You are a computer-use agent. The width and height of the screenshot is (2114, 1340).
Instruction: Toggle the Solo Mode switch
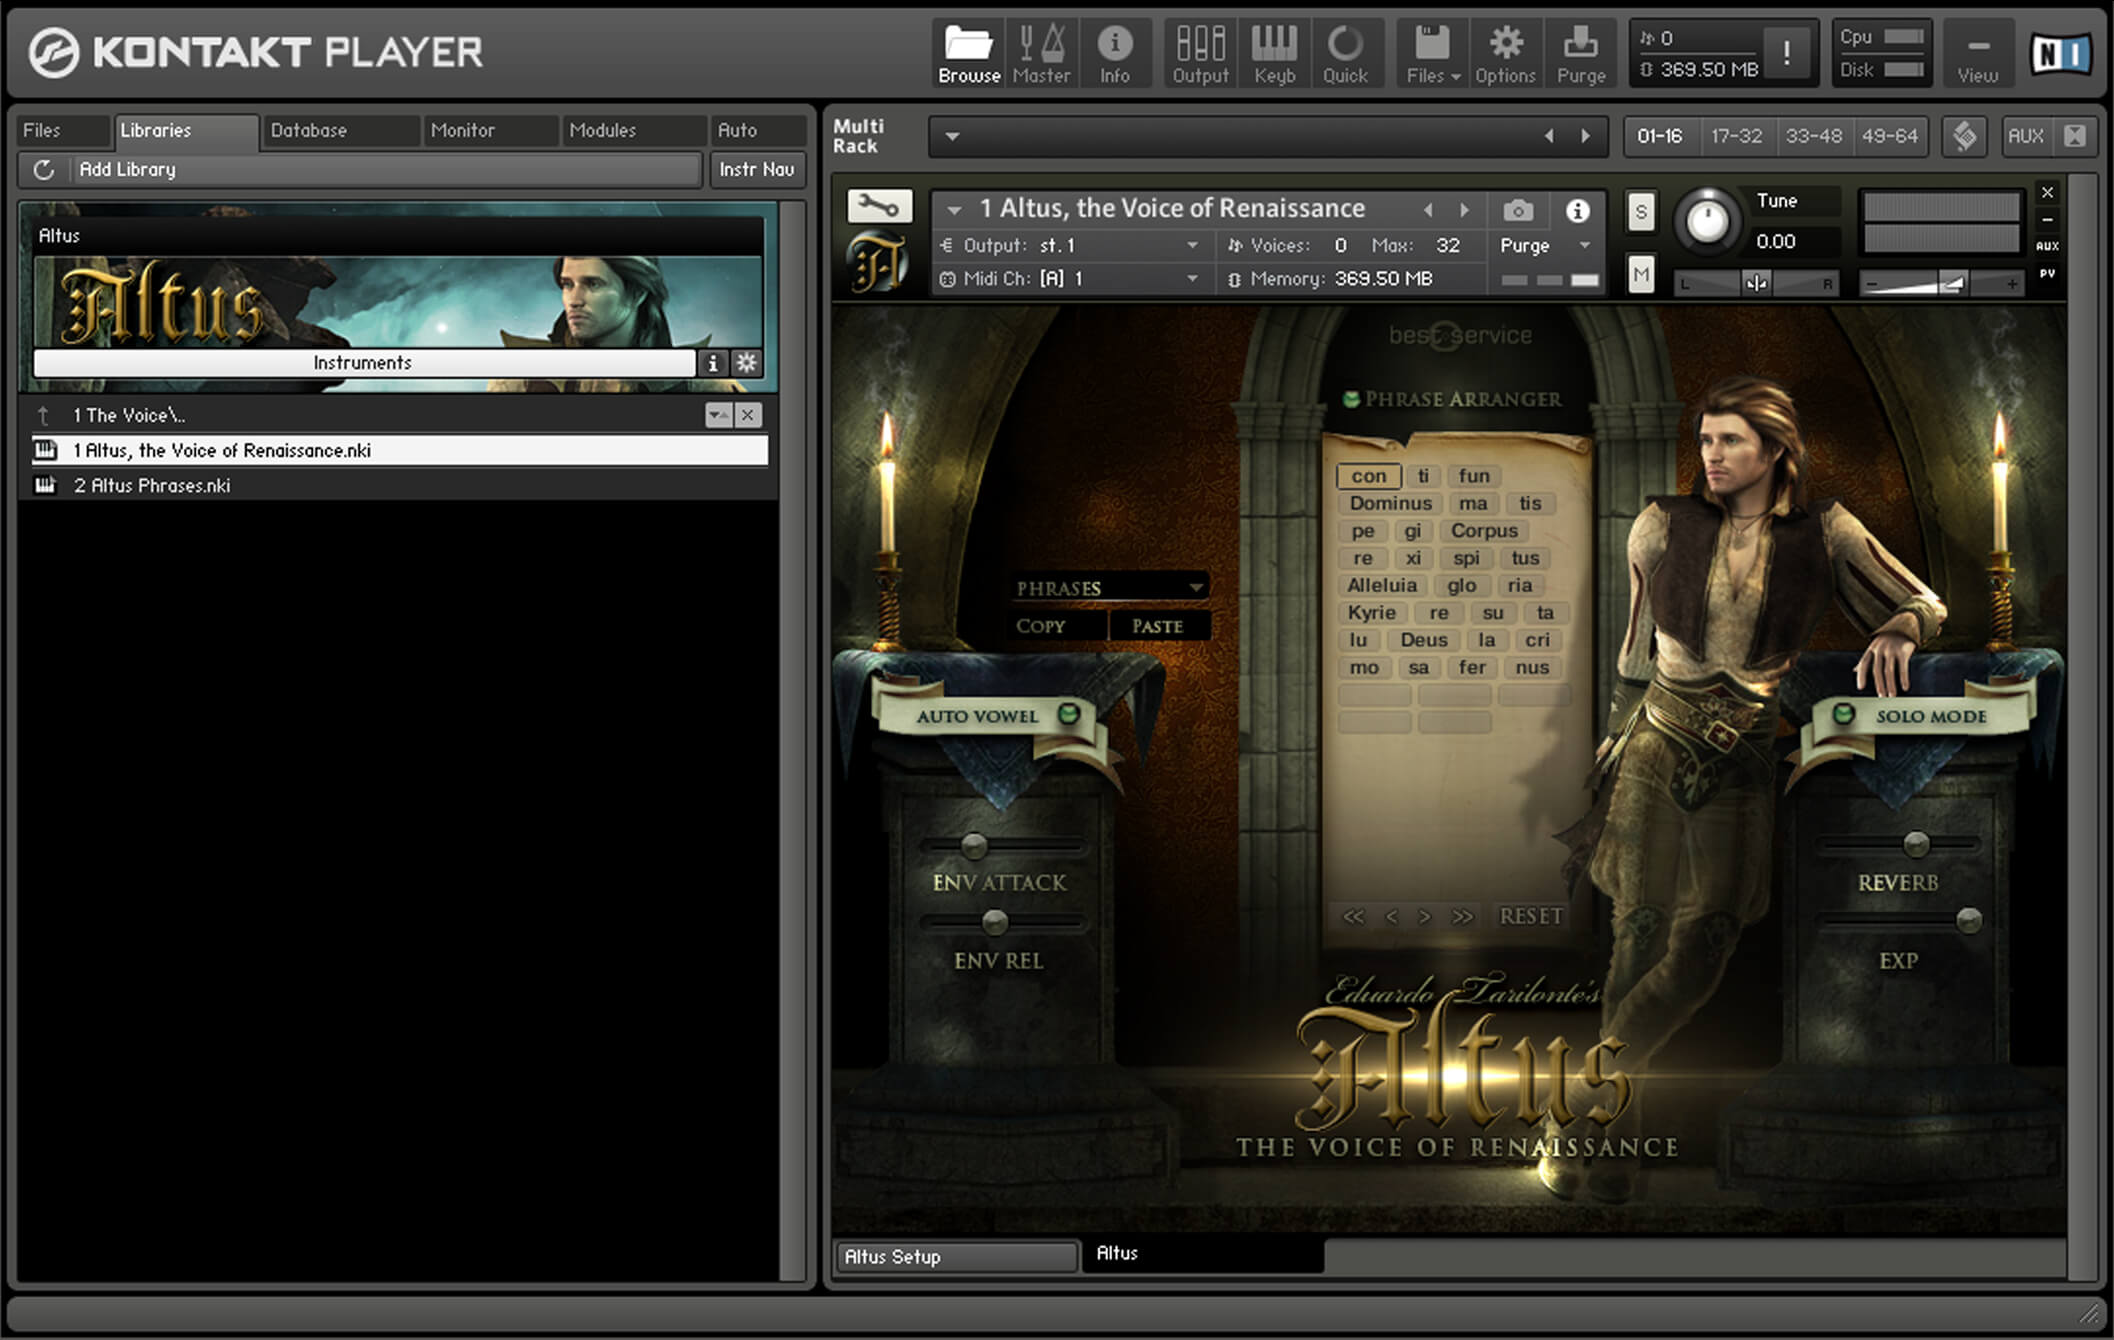(1843, 714)
